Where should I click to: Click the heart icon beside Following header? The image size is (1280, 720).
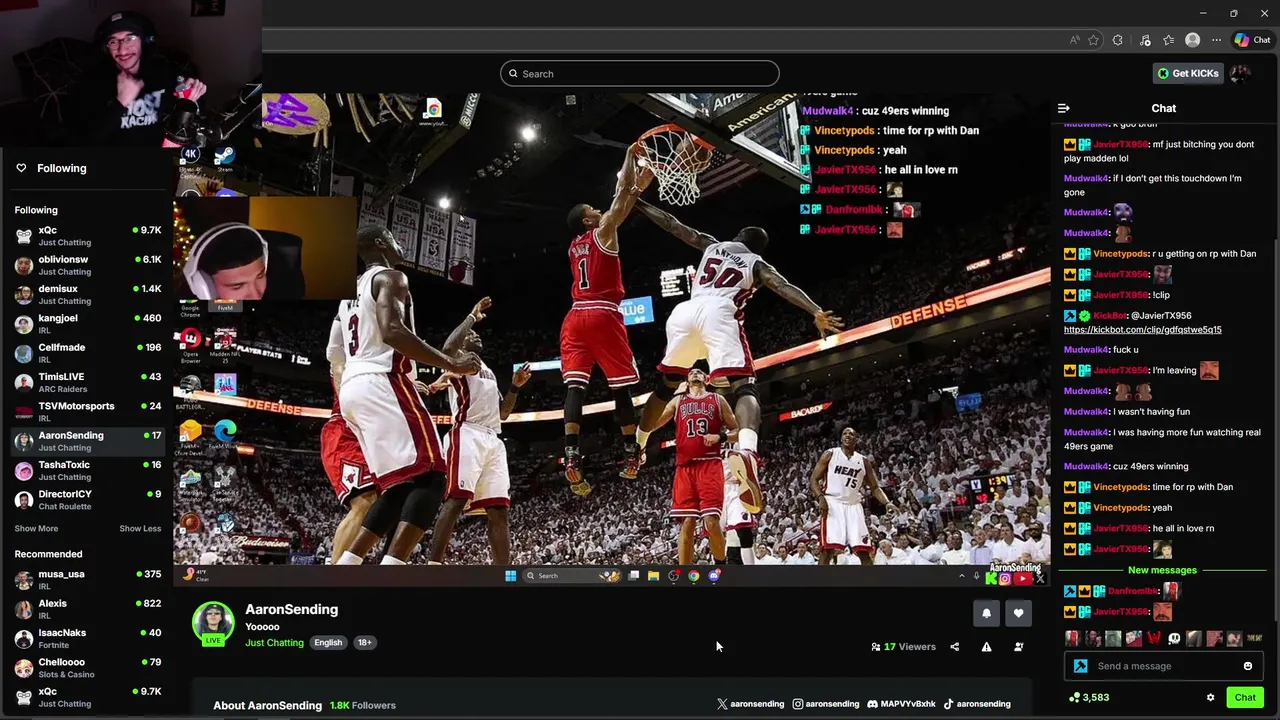point(21,168)
